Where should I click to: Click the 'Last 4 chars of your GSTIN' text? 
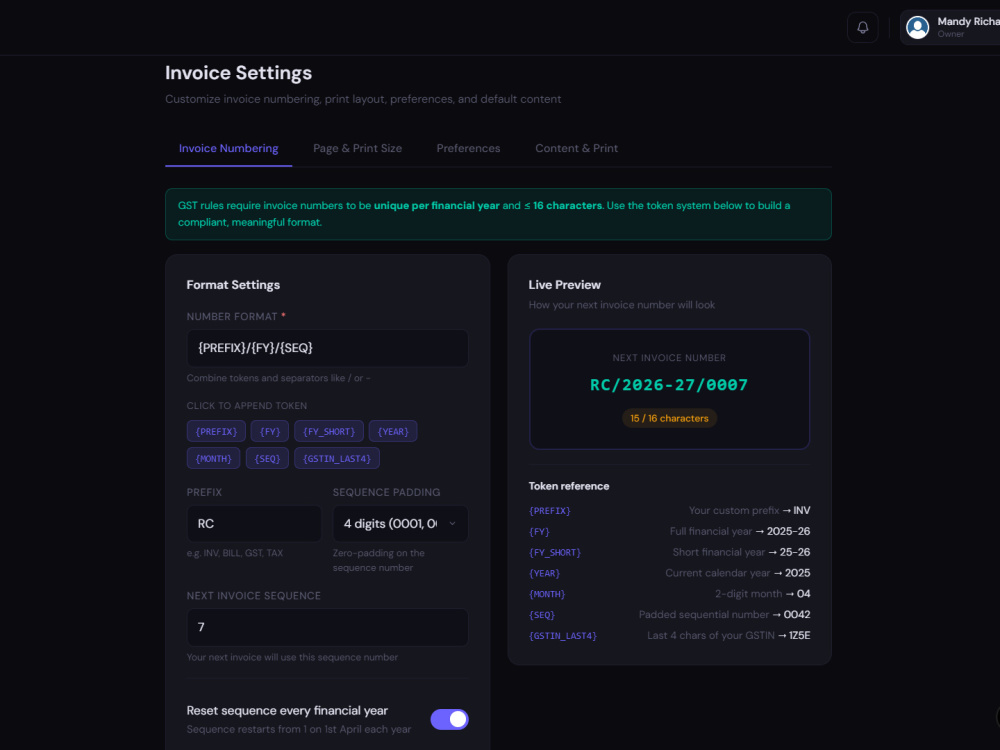pyautogui.click(x=710, y=636)
